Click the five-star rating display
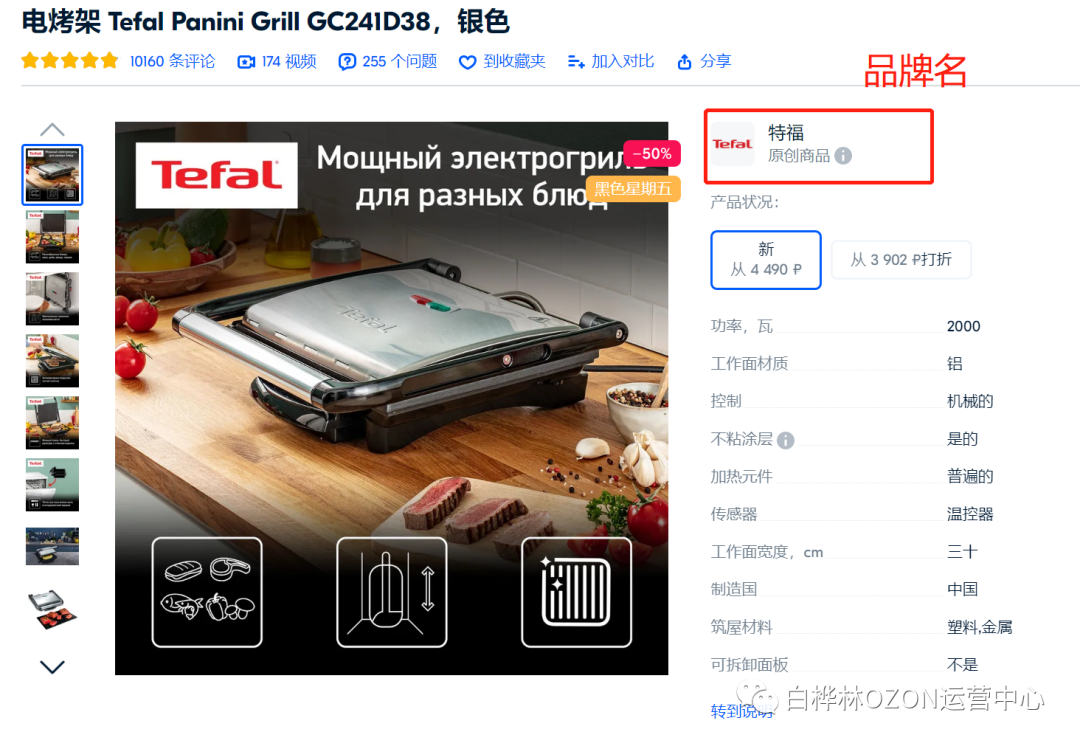The image size is (1080, 746). (x=70, y=61)
